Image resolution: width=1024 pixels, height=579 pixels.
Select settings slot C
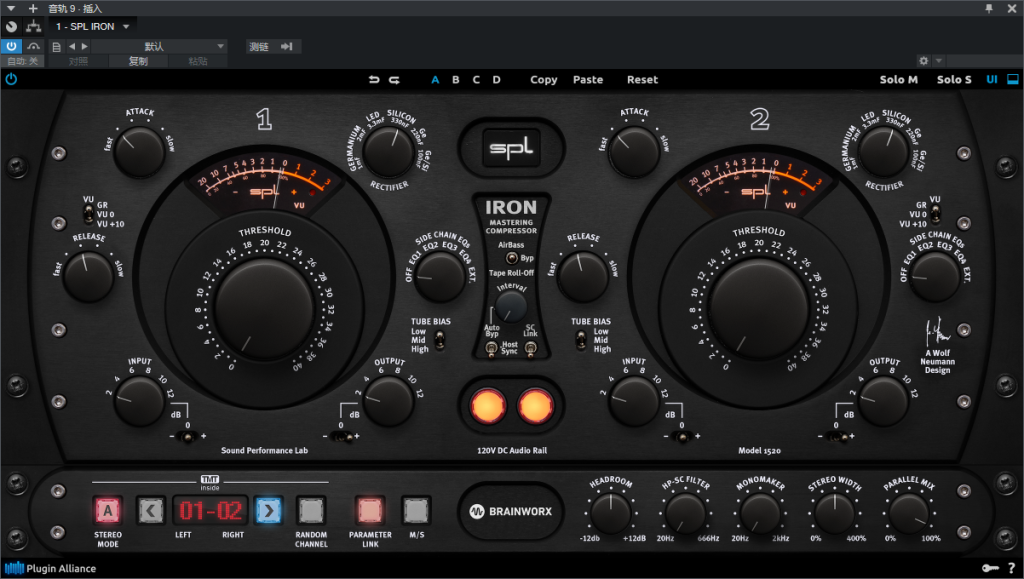476,80
